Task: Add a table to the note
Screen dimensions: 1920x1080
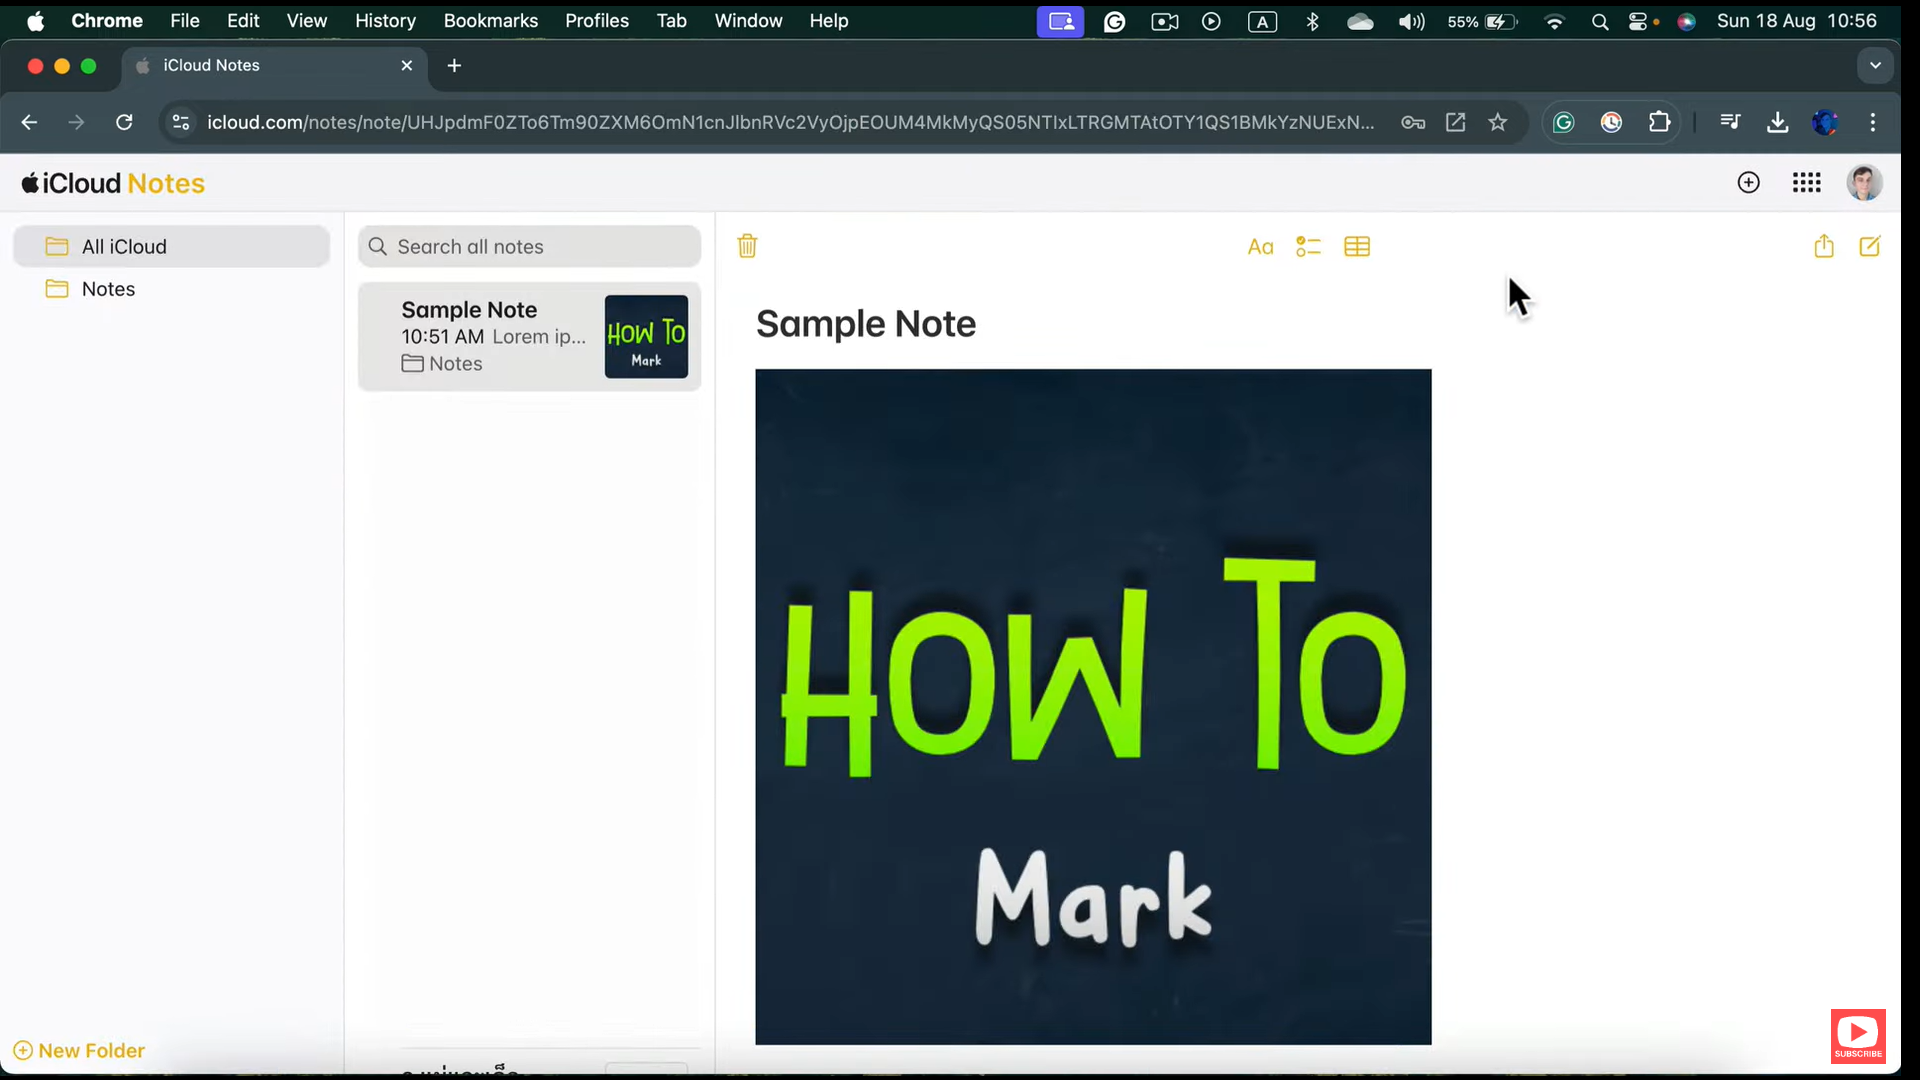Action: pyautogui.click(x=1357, y=247)
